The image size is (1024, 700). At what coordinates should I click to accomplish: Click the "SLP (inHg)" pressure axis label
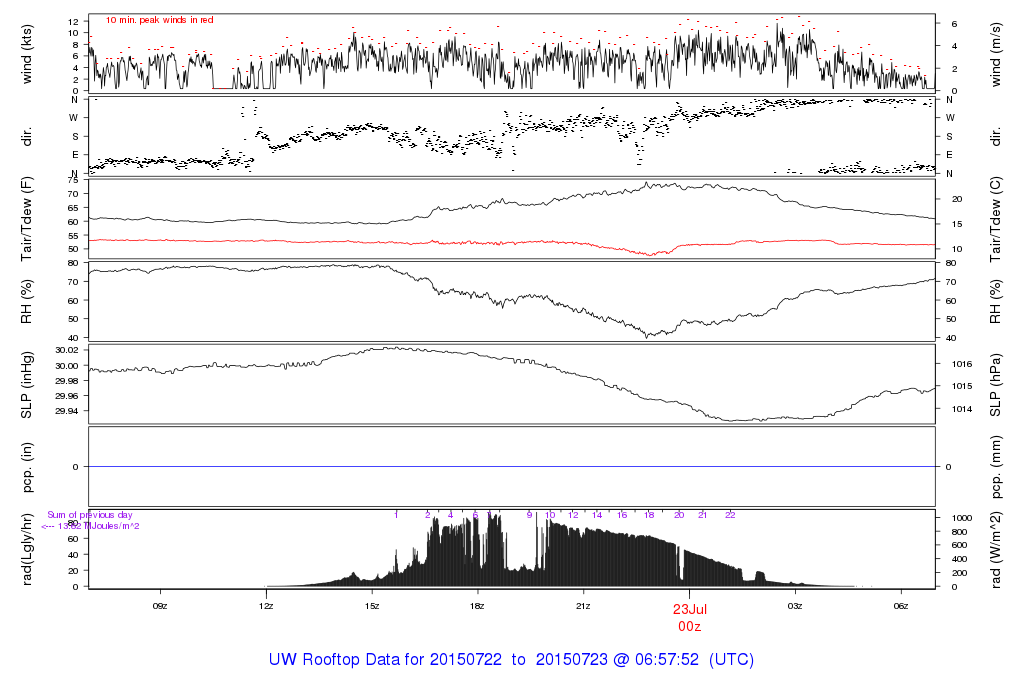point(27,384)
